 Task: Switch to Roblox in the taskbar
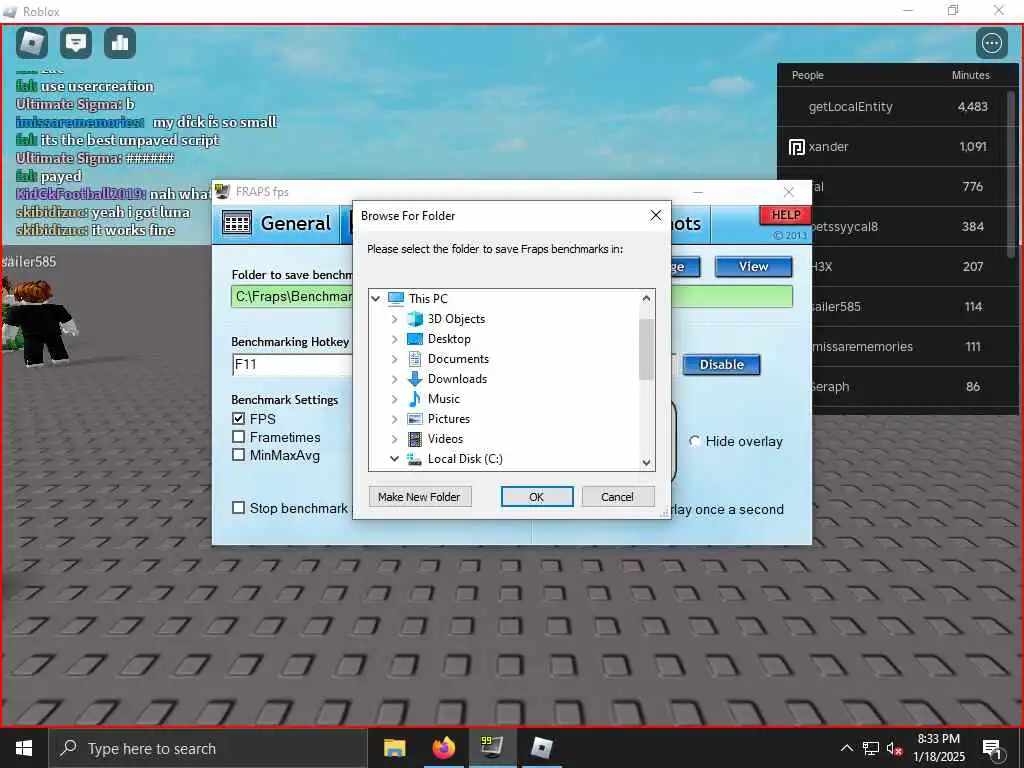point(541,748)
